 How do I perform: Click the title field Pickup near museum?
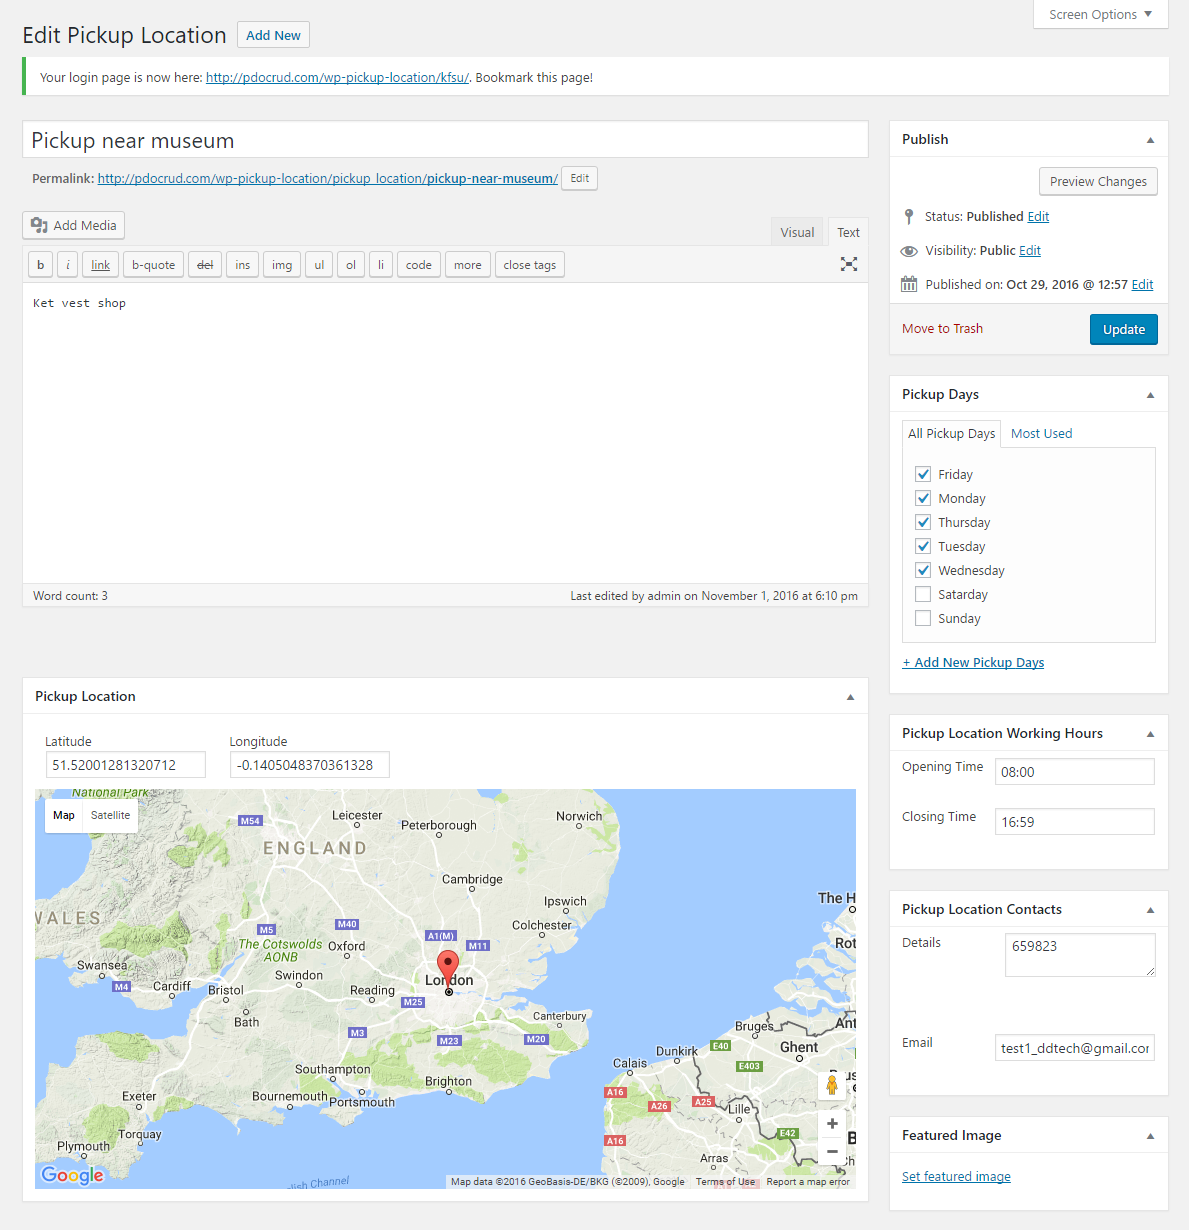tap(445, 140)
